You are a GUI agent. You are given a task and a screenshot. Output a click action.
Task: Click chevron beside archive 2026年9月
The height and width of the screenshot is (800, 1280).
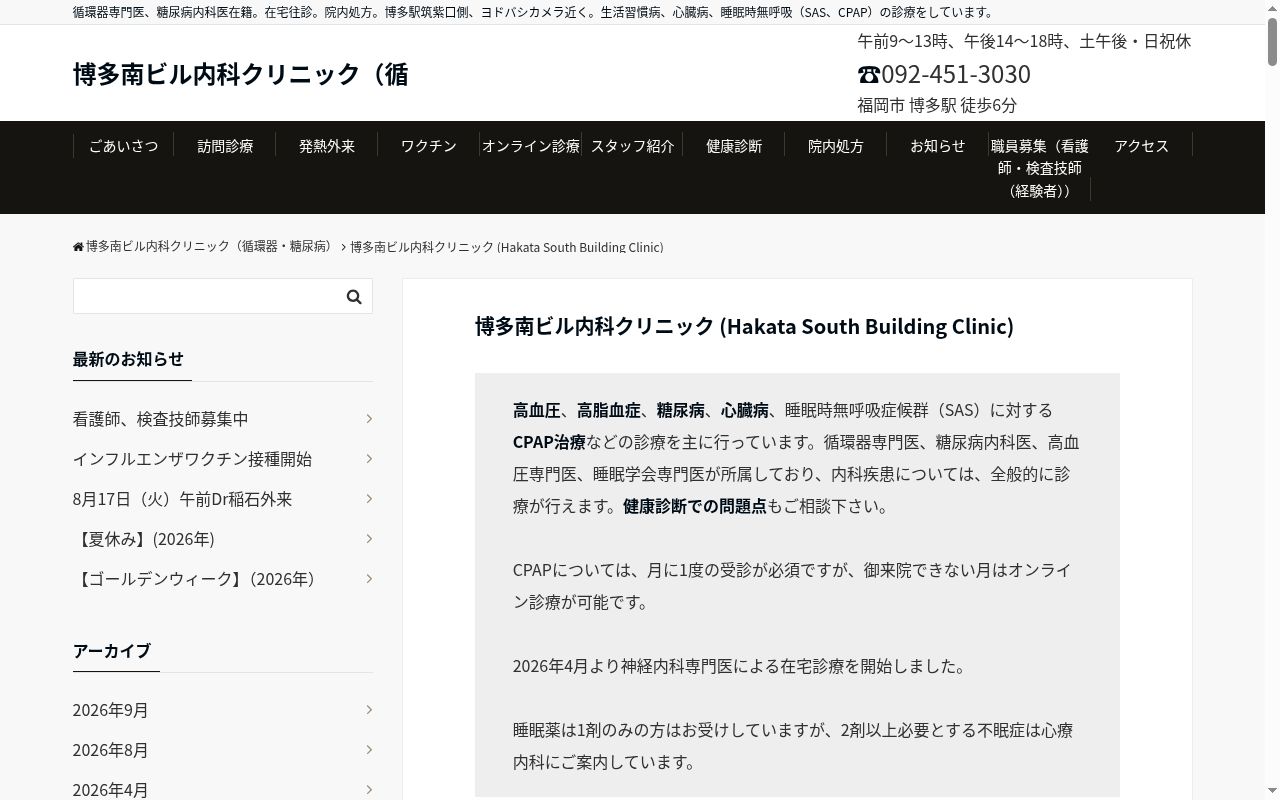click(369, 709)
